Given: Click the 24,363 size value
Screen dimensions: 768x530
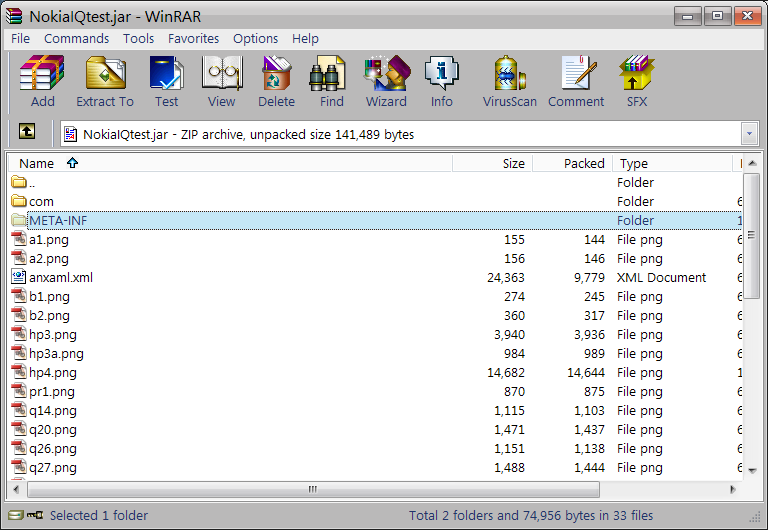Looking at the screenshot, I should click(x=506, y=278).
